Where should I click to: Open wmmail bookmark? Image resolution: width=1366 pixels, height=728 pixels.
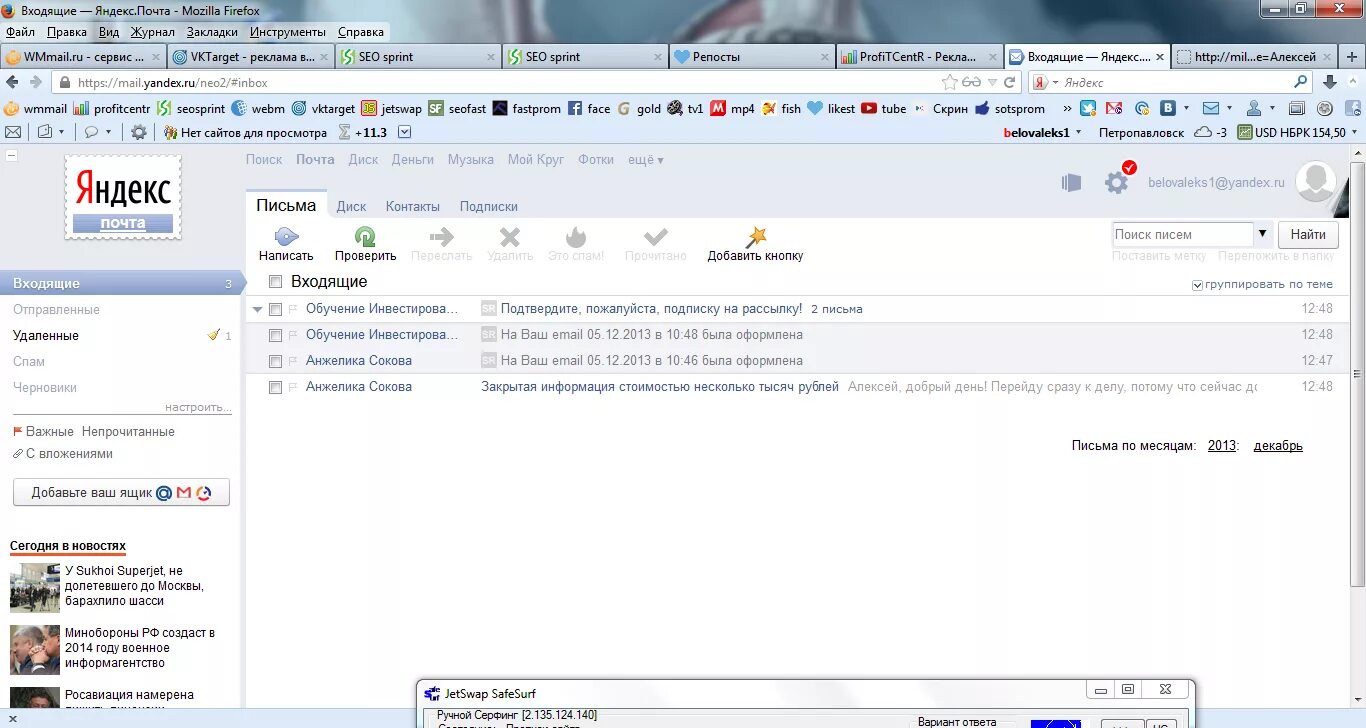point(36,109)
